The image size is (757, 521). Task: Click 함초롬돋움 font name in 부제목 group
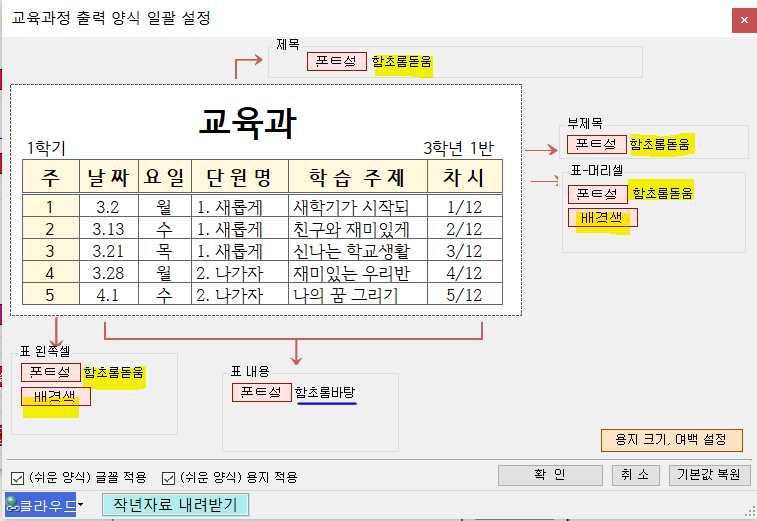[x=660, y=144]
